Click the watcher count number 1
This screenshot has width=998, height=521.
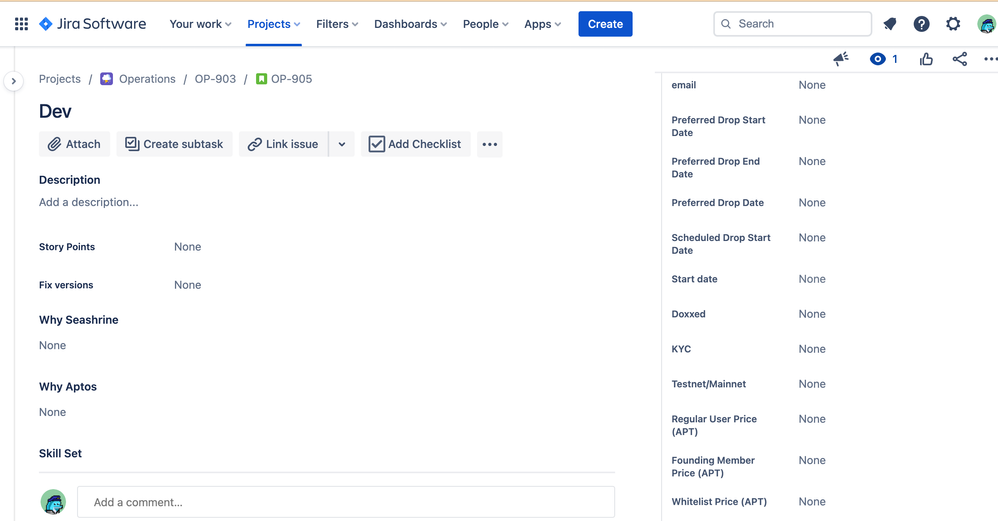[895, 59]
